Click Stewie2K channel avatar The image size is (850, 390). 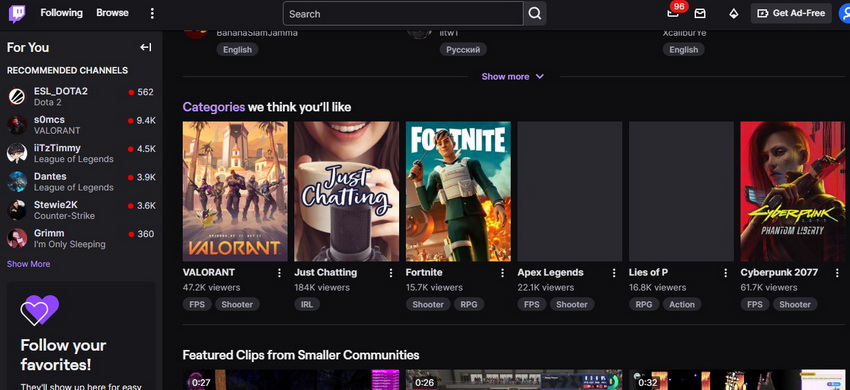pyautogui.click(x=17, y=210)
